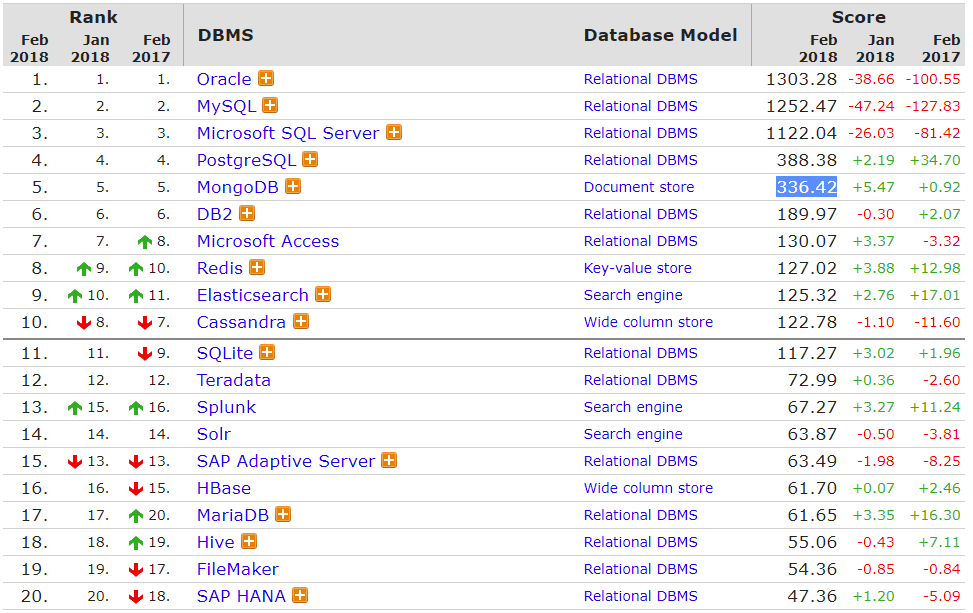Click Relational DBMS link in MariaDB row

click(x=640, y=515)
